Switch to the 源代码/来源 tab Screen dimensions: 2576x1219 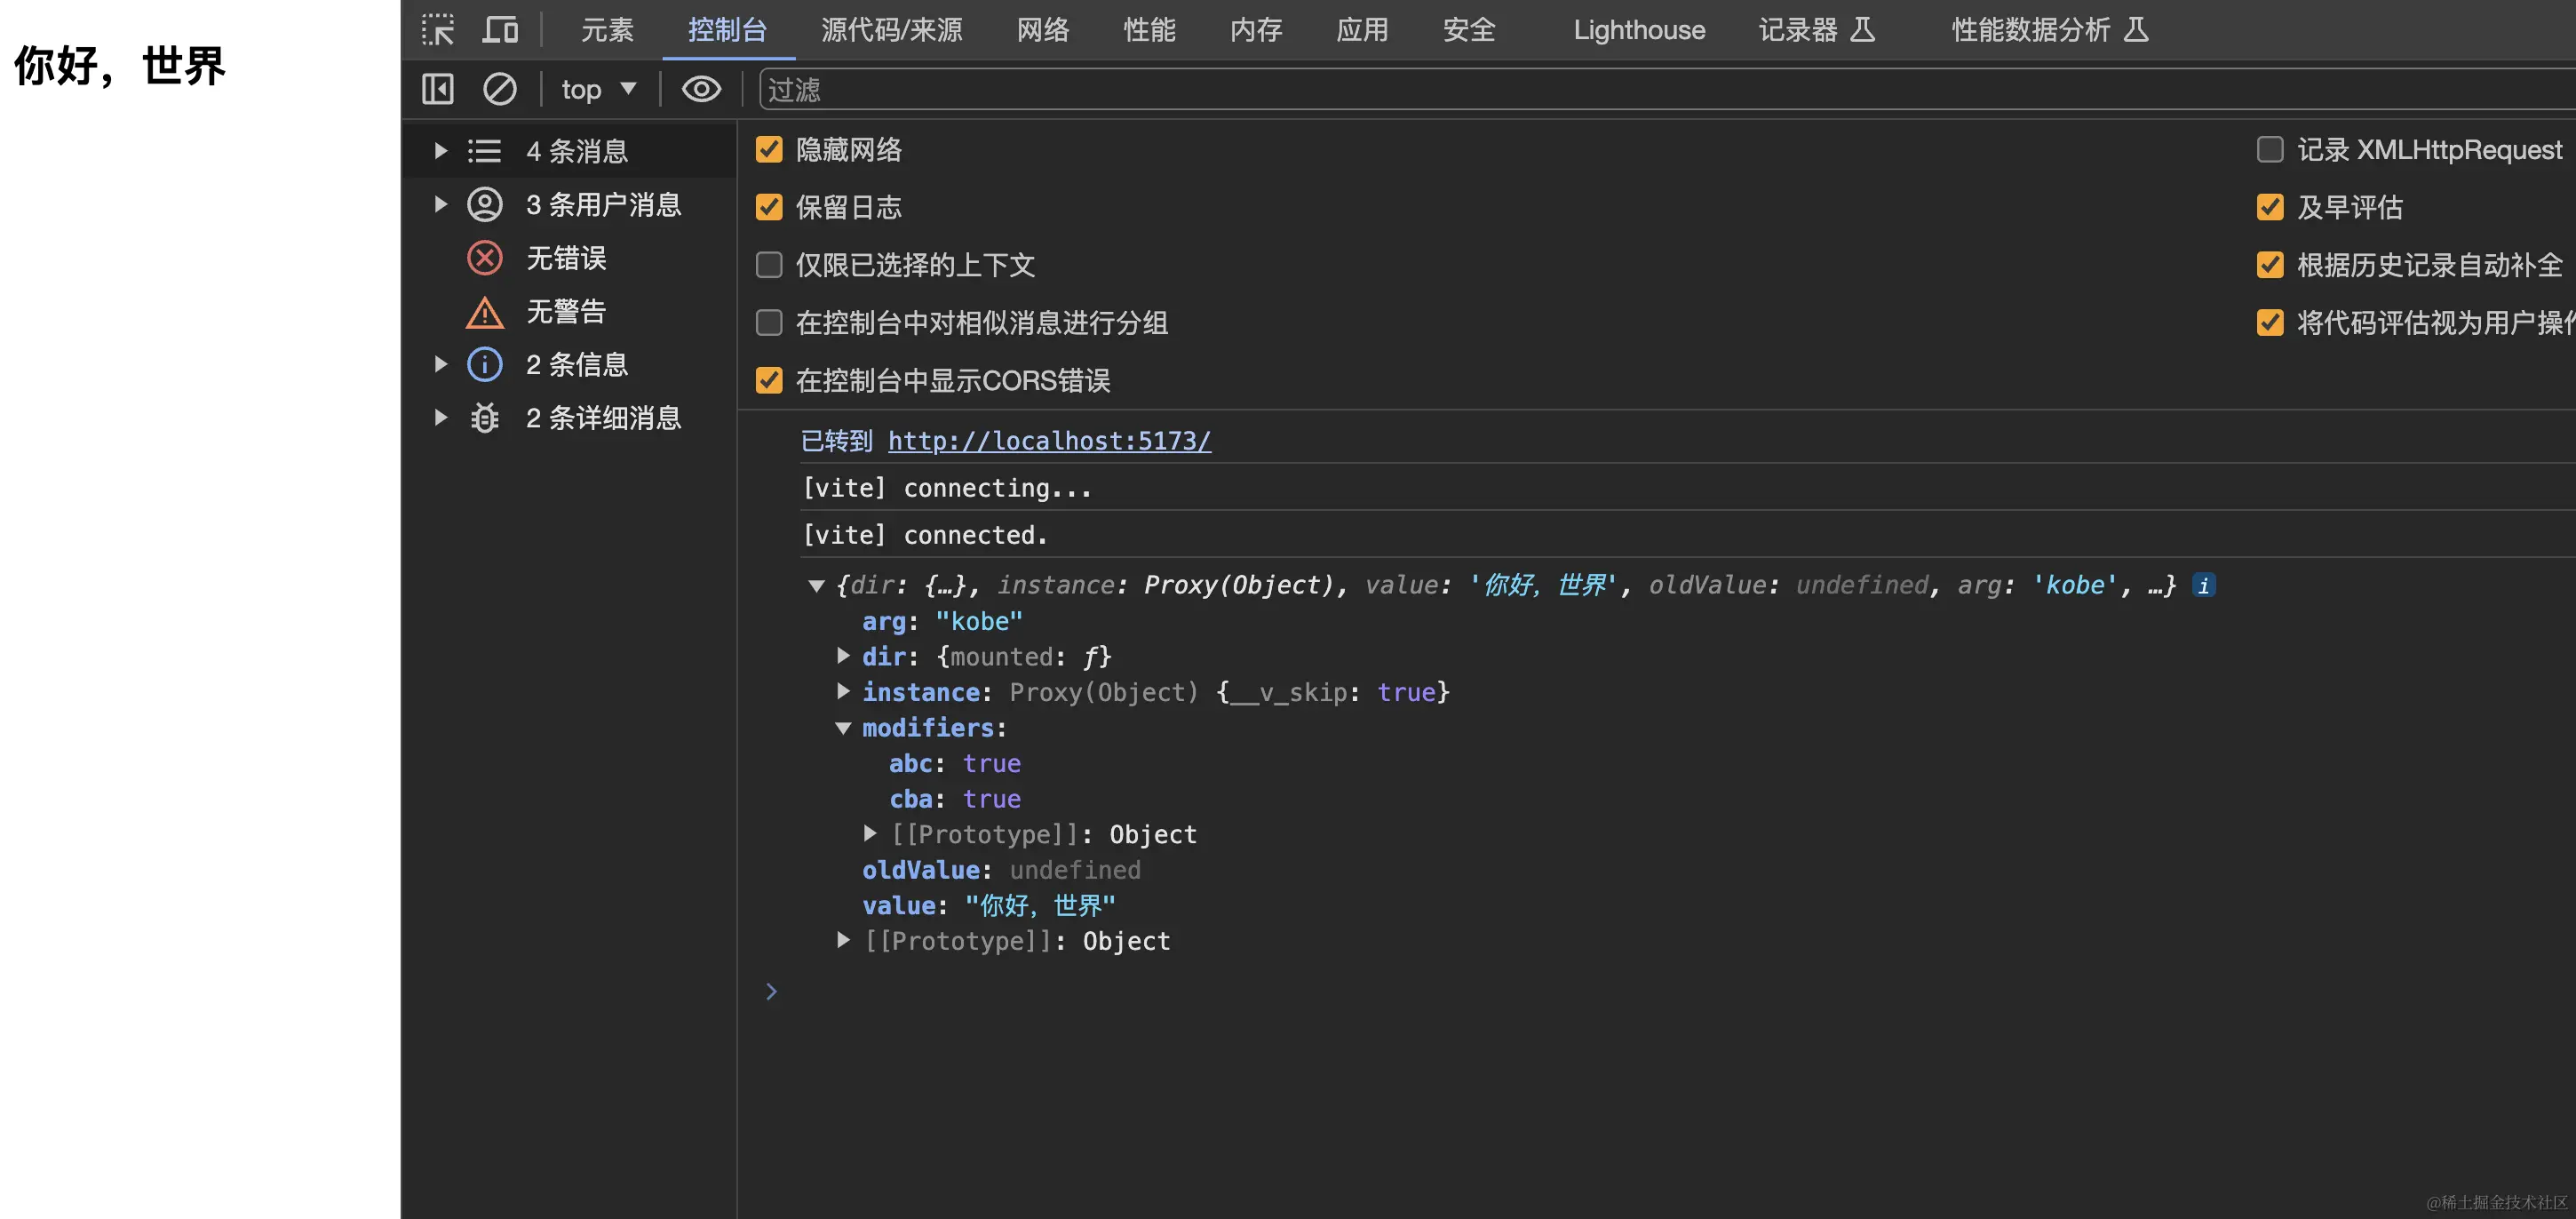(891, 30)
